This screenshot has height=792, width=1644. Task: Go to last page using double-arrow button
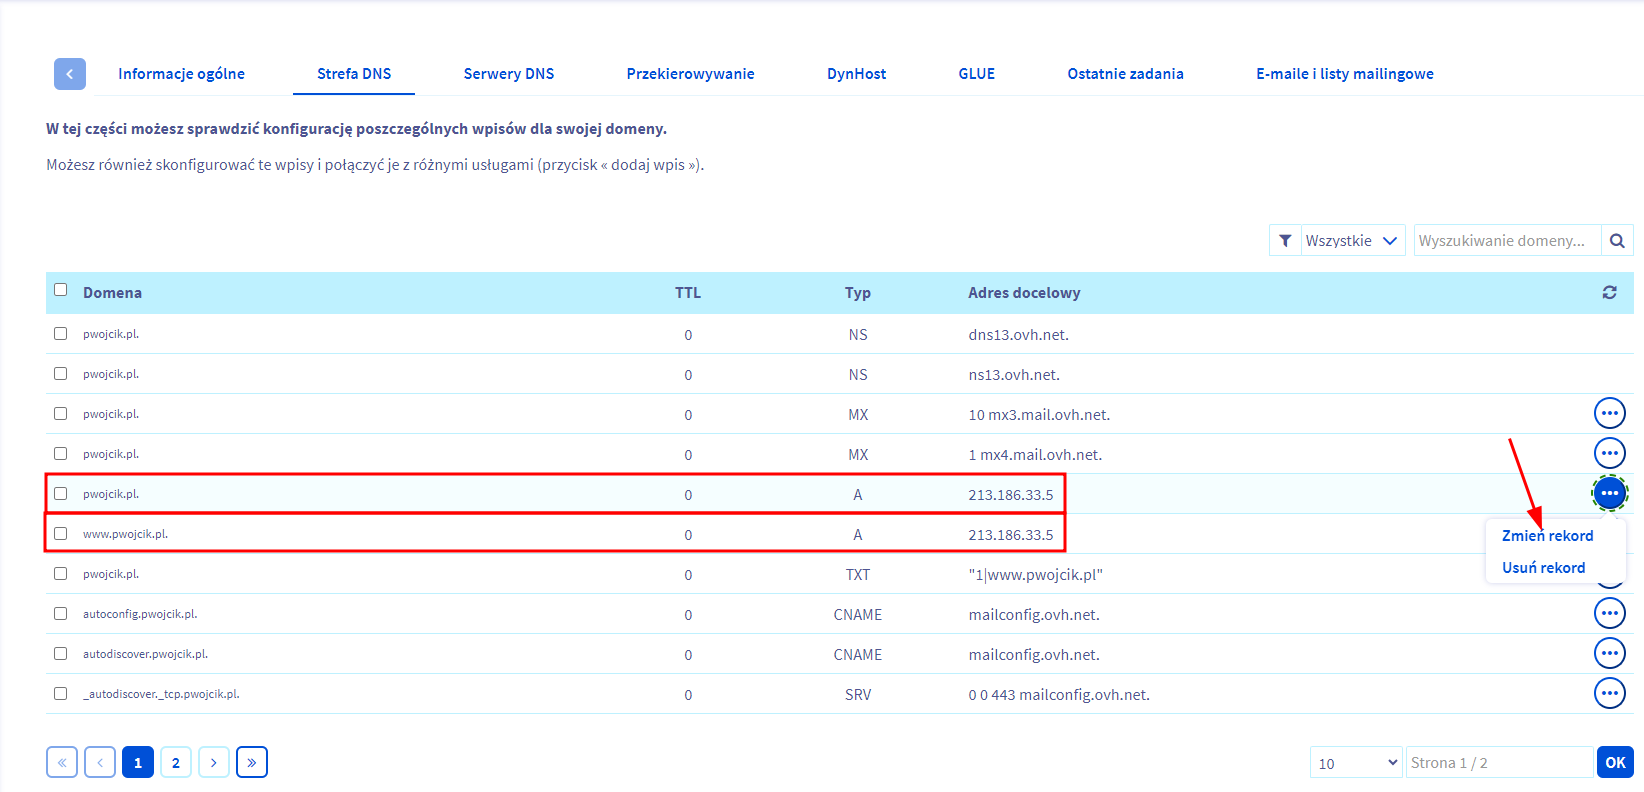(x=251, y=763)
